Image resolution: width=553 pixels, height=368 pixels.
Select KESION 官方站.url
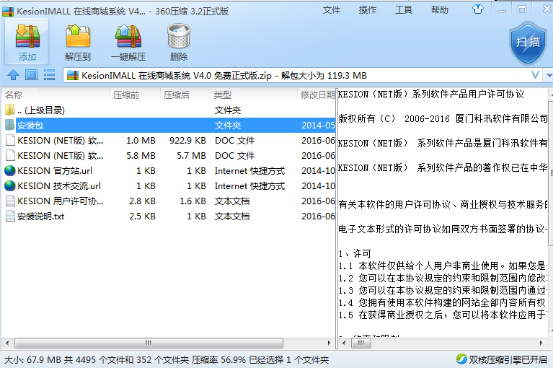(169, 171)
